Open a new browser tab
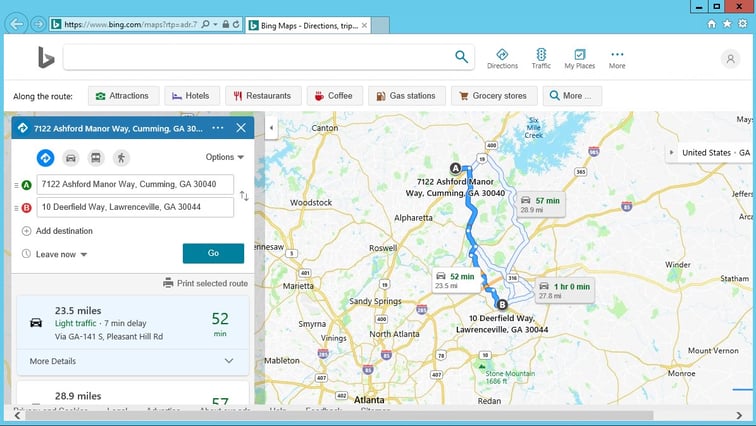756x426 pixels. click(380, 26)
